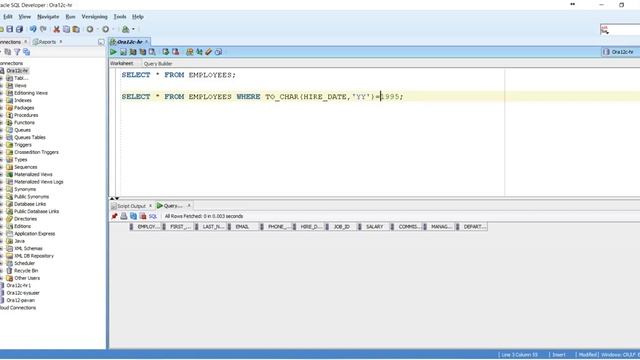Pin the query result with the pin icon
The height and width of the screenshot is (360, 640).
(114, 216)
